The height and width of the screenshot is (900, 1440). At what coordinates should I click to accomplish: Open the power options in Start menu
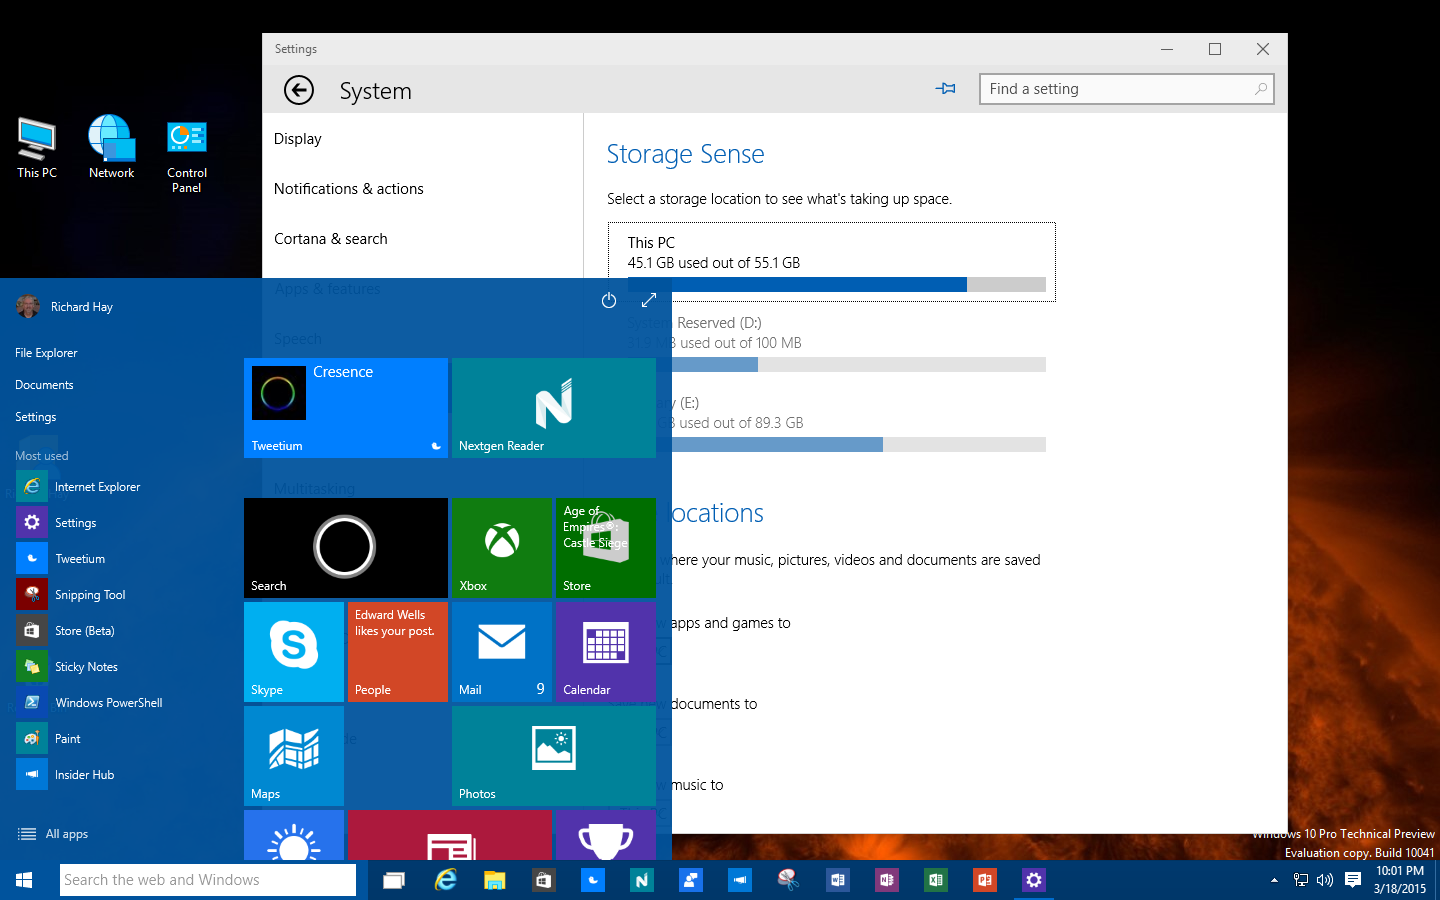coord(609,300)
